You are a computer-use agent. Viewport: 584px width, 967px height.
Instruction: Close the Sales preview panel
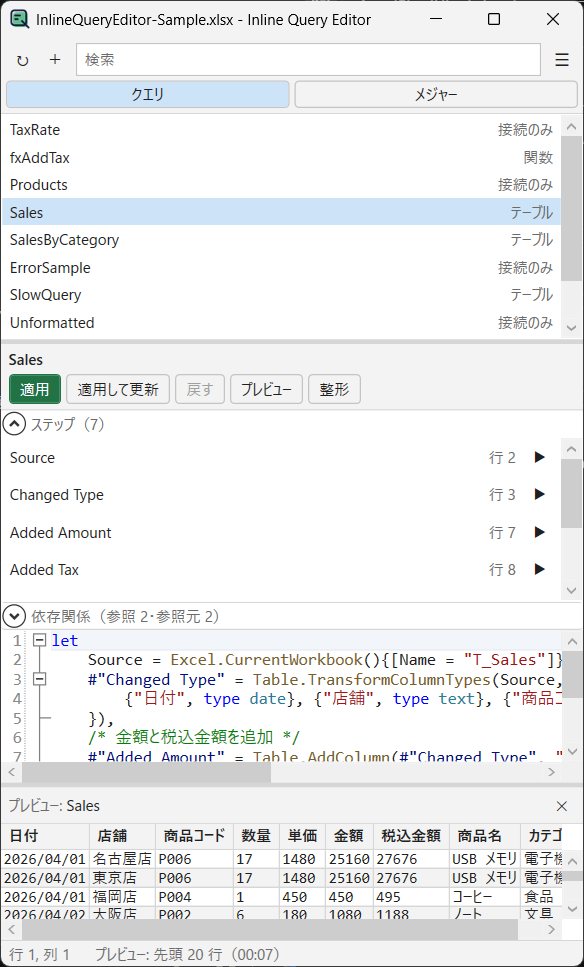pyautogui.click(x=562, y=806)
